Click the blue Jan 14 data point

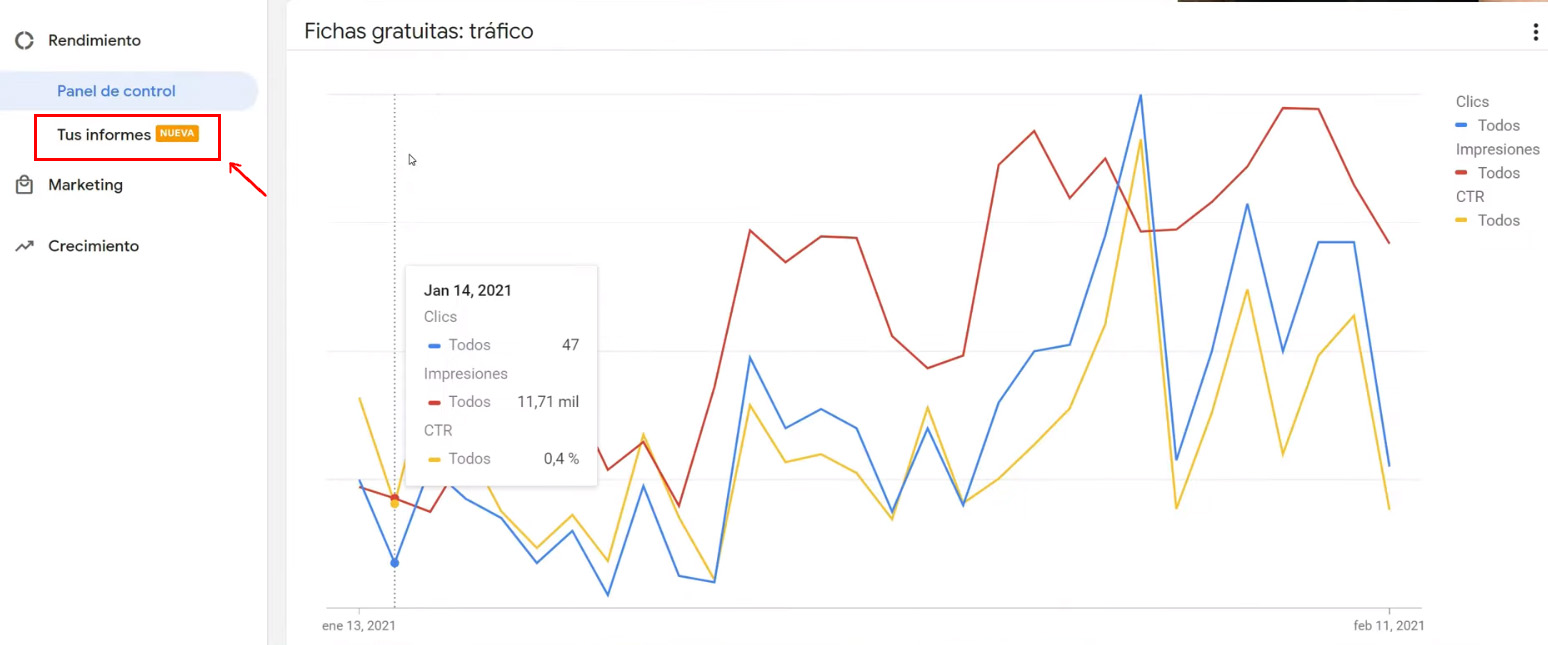pyautogui.click(x=395, y=563)
